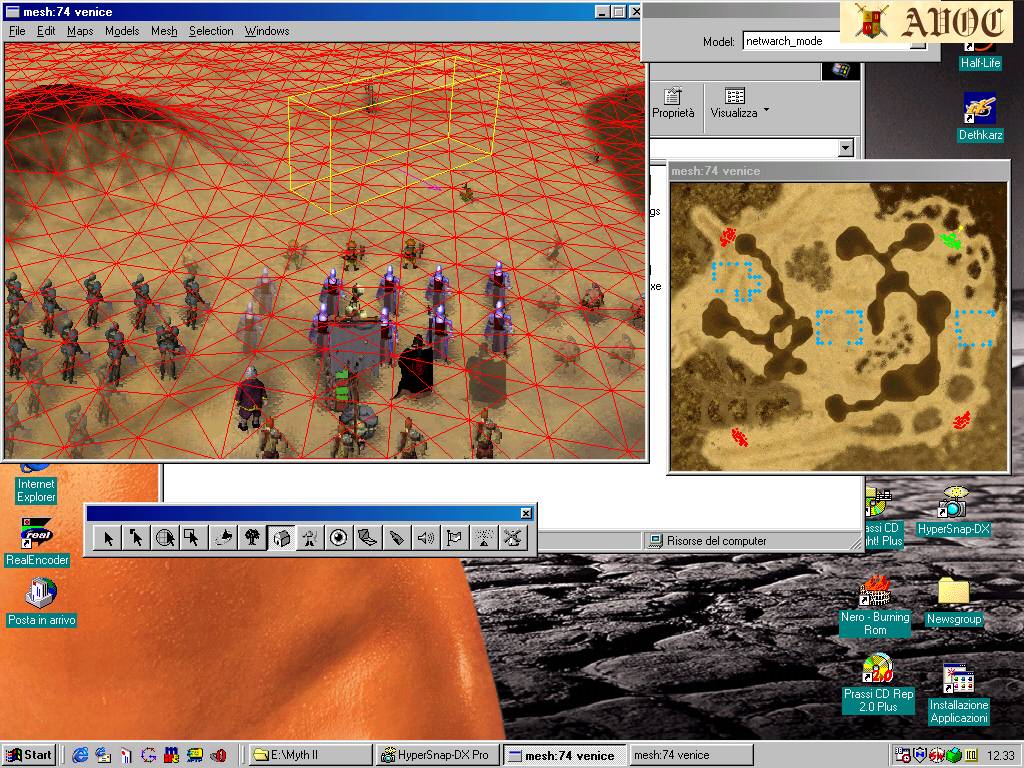This screenshot has width=1024, height=768.
Task: Choose the folded mesh terrain tool
Action: [368, 537]
